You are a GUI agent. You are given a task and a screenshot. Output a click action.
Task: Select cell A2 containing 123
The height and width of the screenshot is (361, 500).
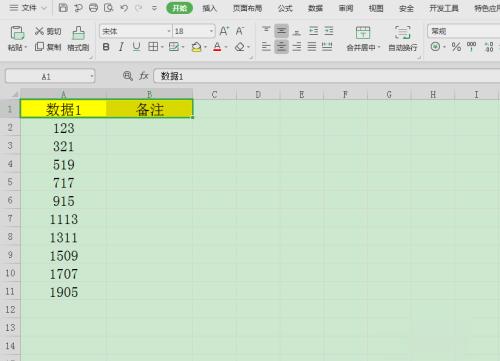click(63, 128)
